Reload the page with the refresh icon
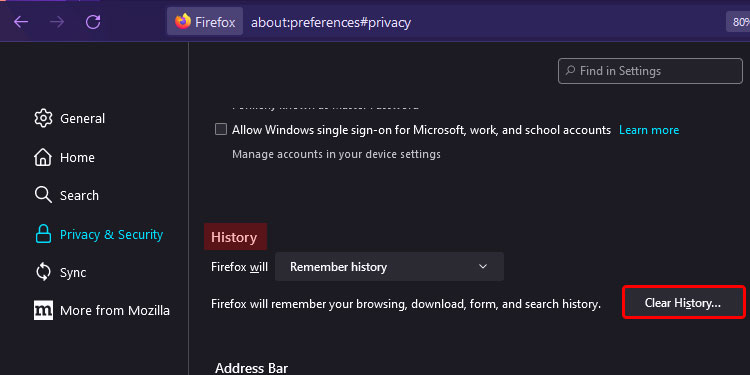Image resolution: width=750 pixels, height=375 pixels. (x=93, y=22)
